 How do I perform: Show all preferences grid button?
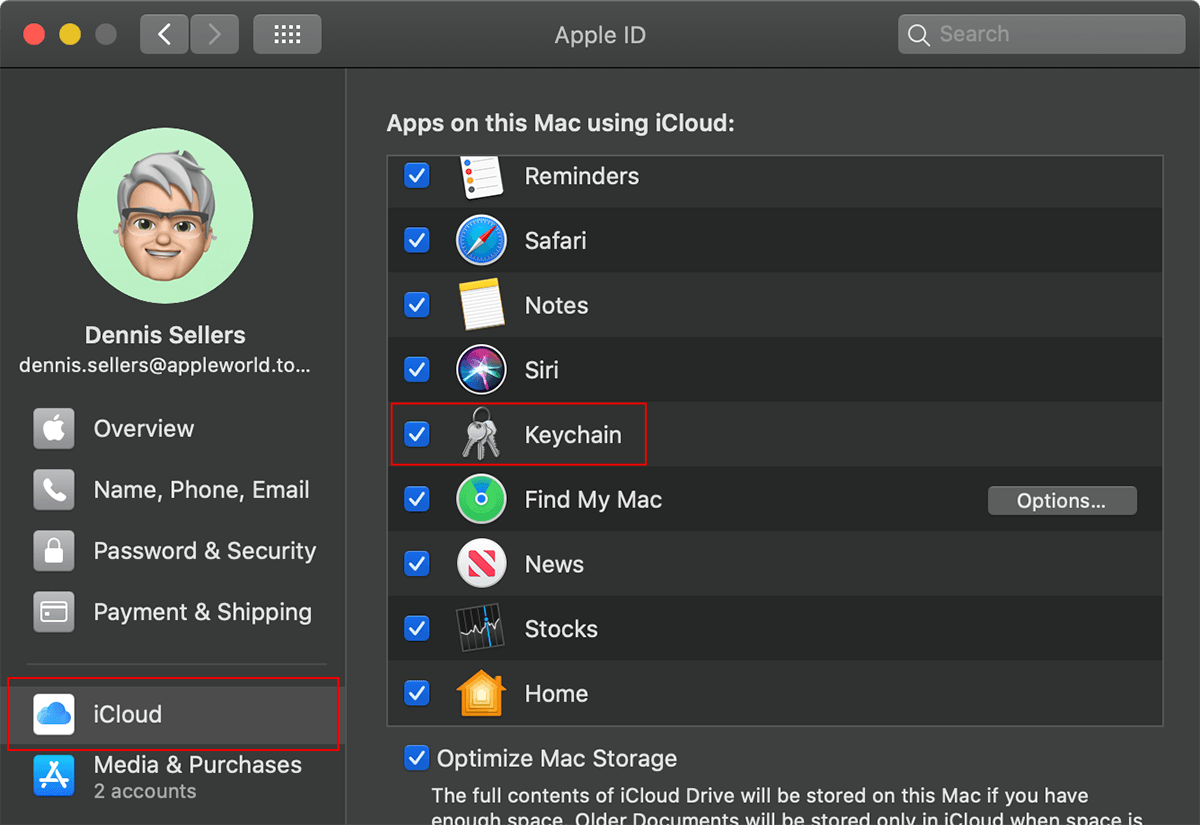(287, 35)
